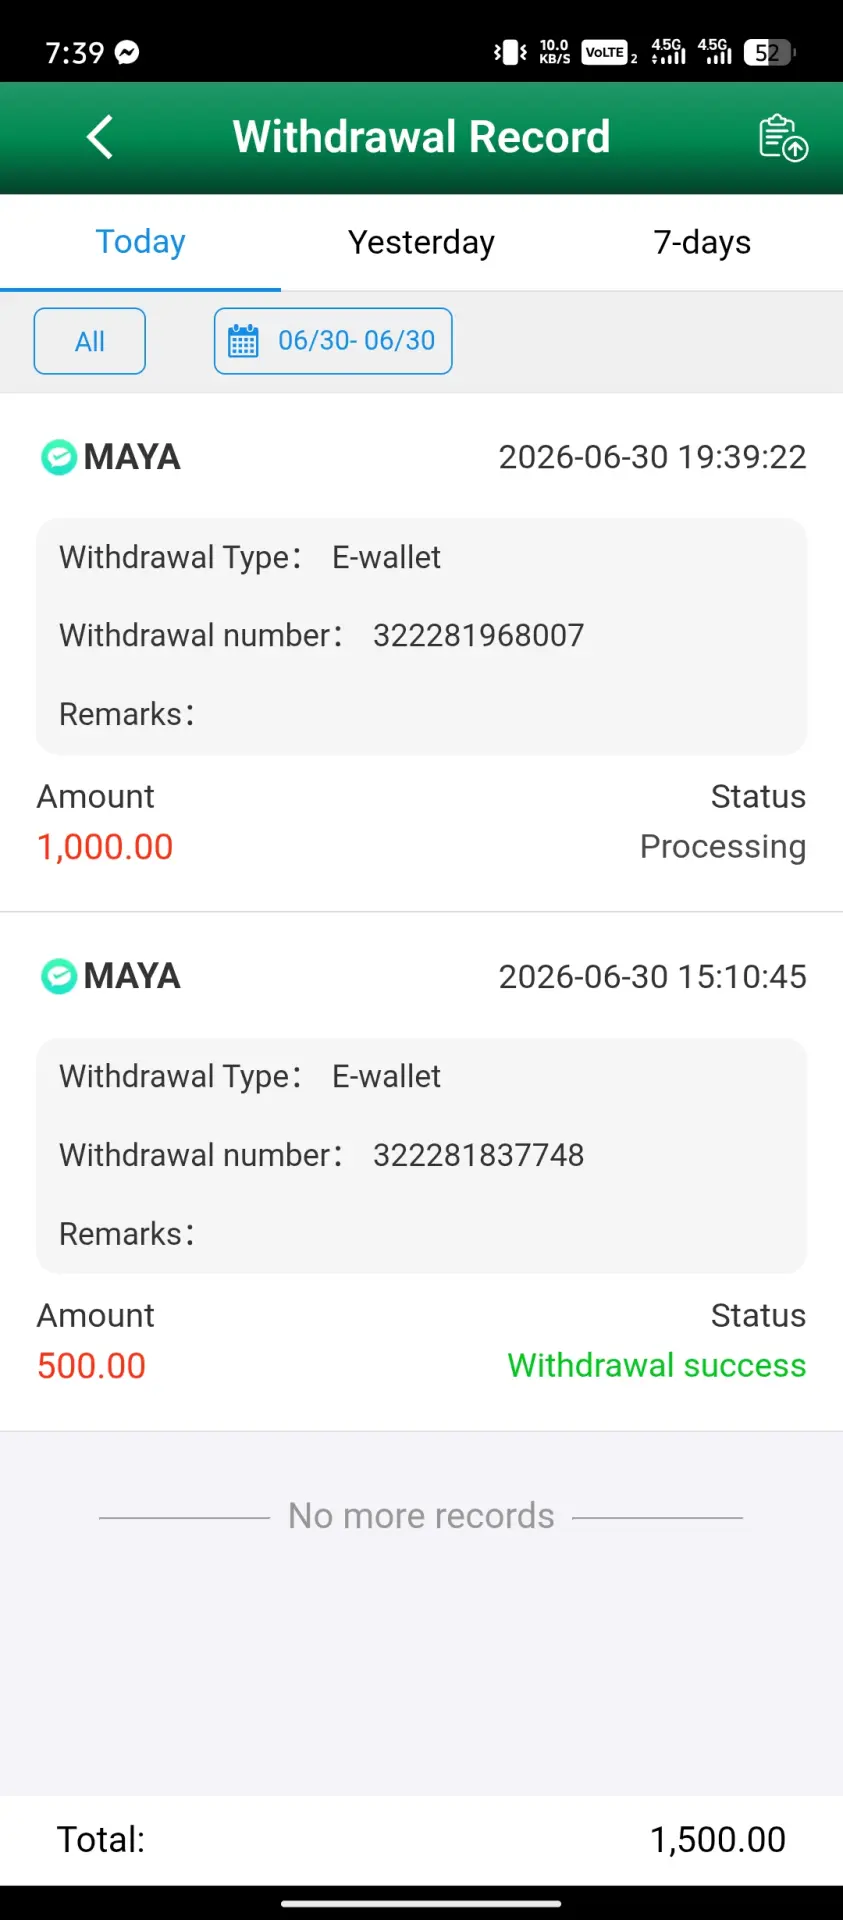The height and width of the screenshot is (1920, 843).
Task: Switch to the Today tab
Action: 140,242
